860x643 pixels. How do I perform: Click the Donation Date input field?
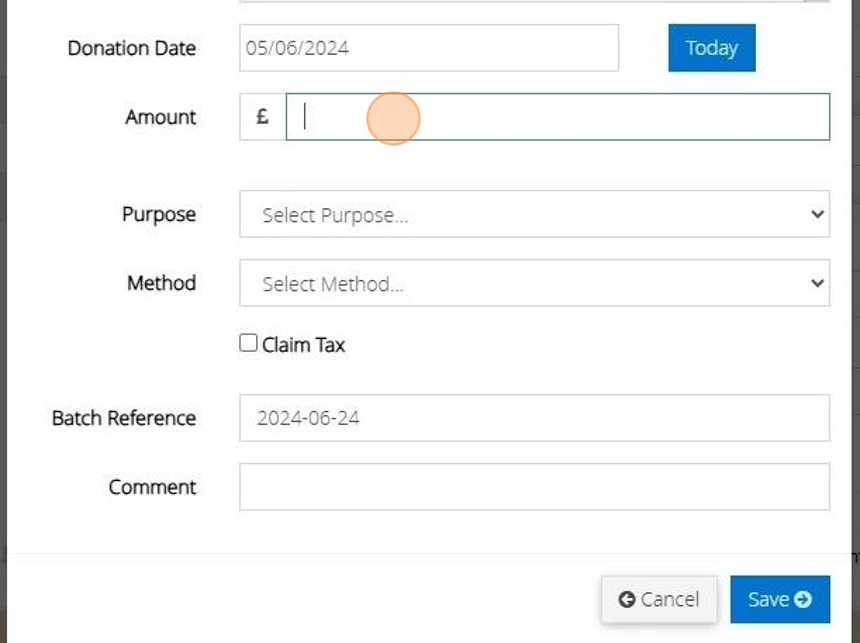pyautogui.click(x=428, y=48)
